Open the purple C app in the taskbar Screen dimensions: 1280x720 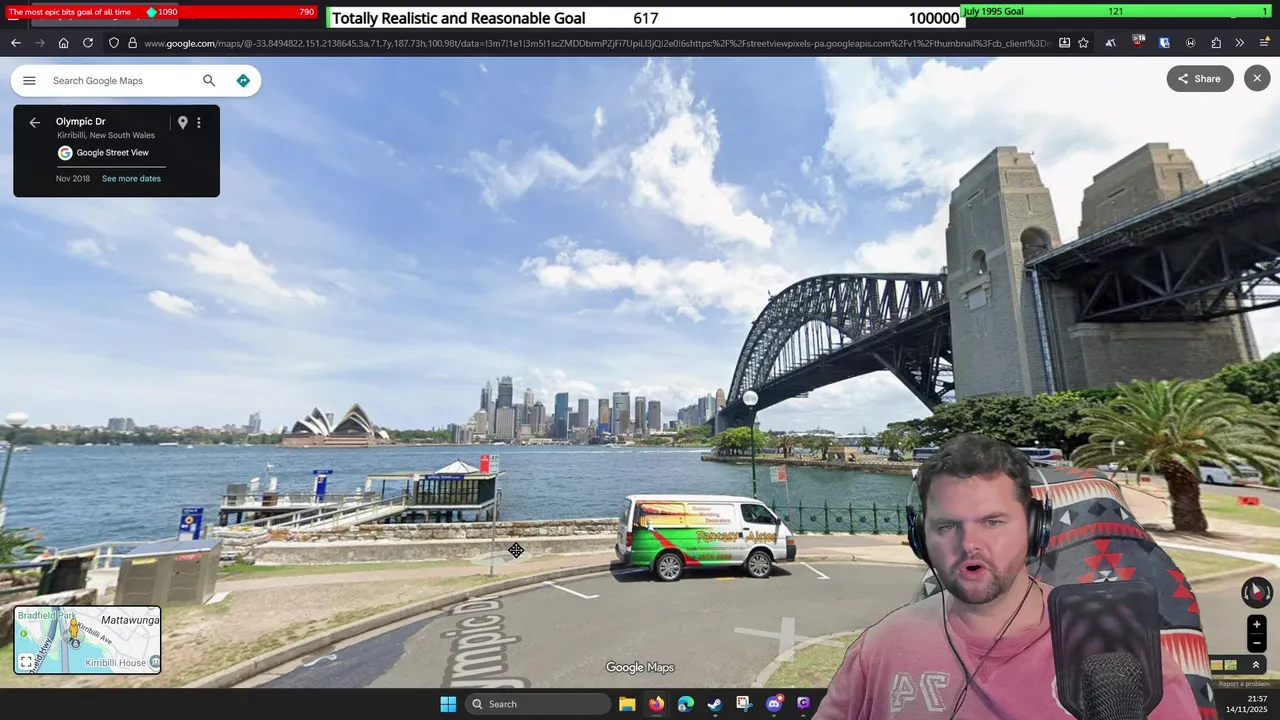(803, 704)
